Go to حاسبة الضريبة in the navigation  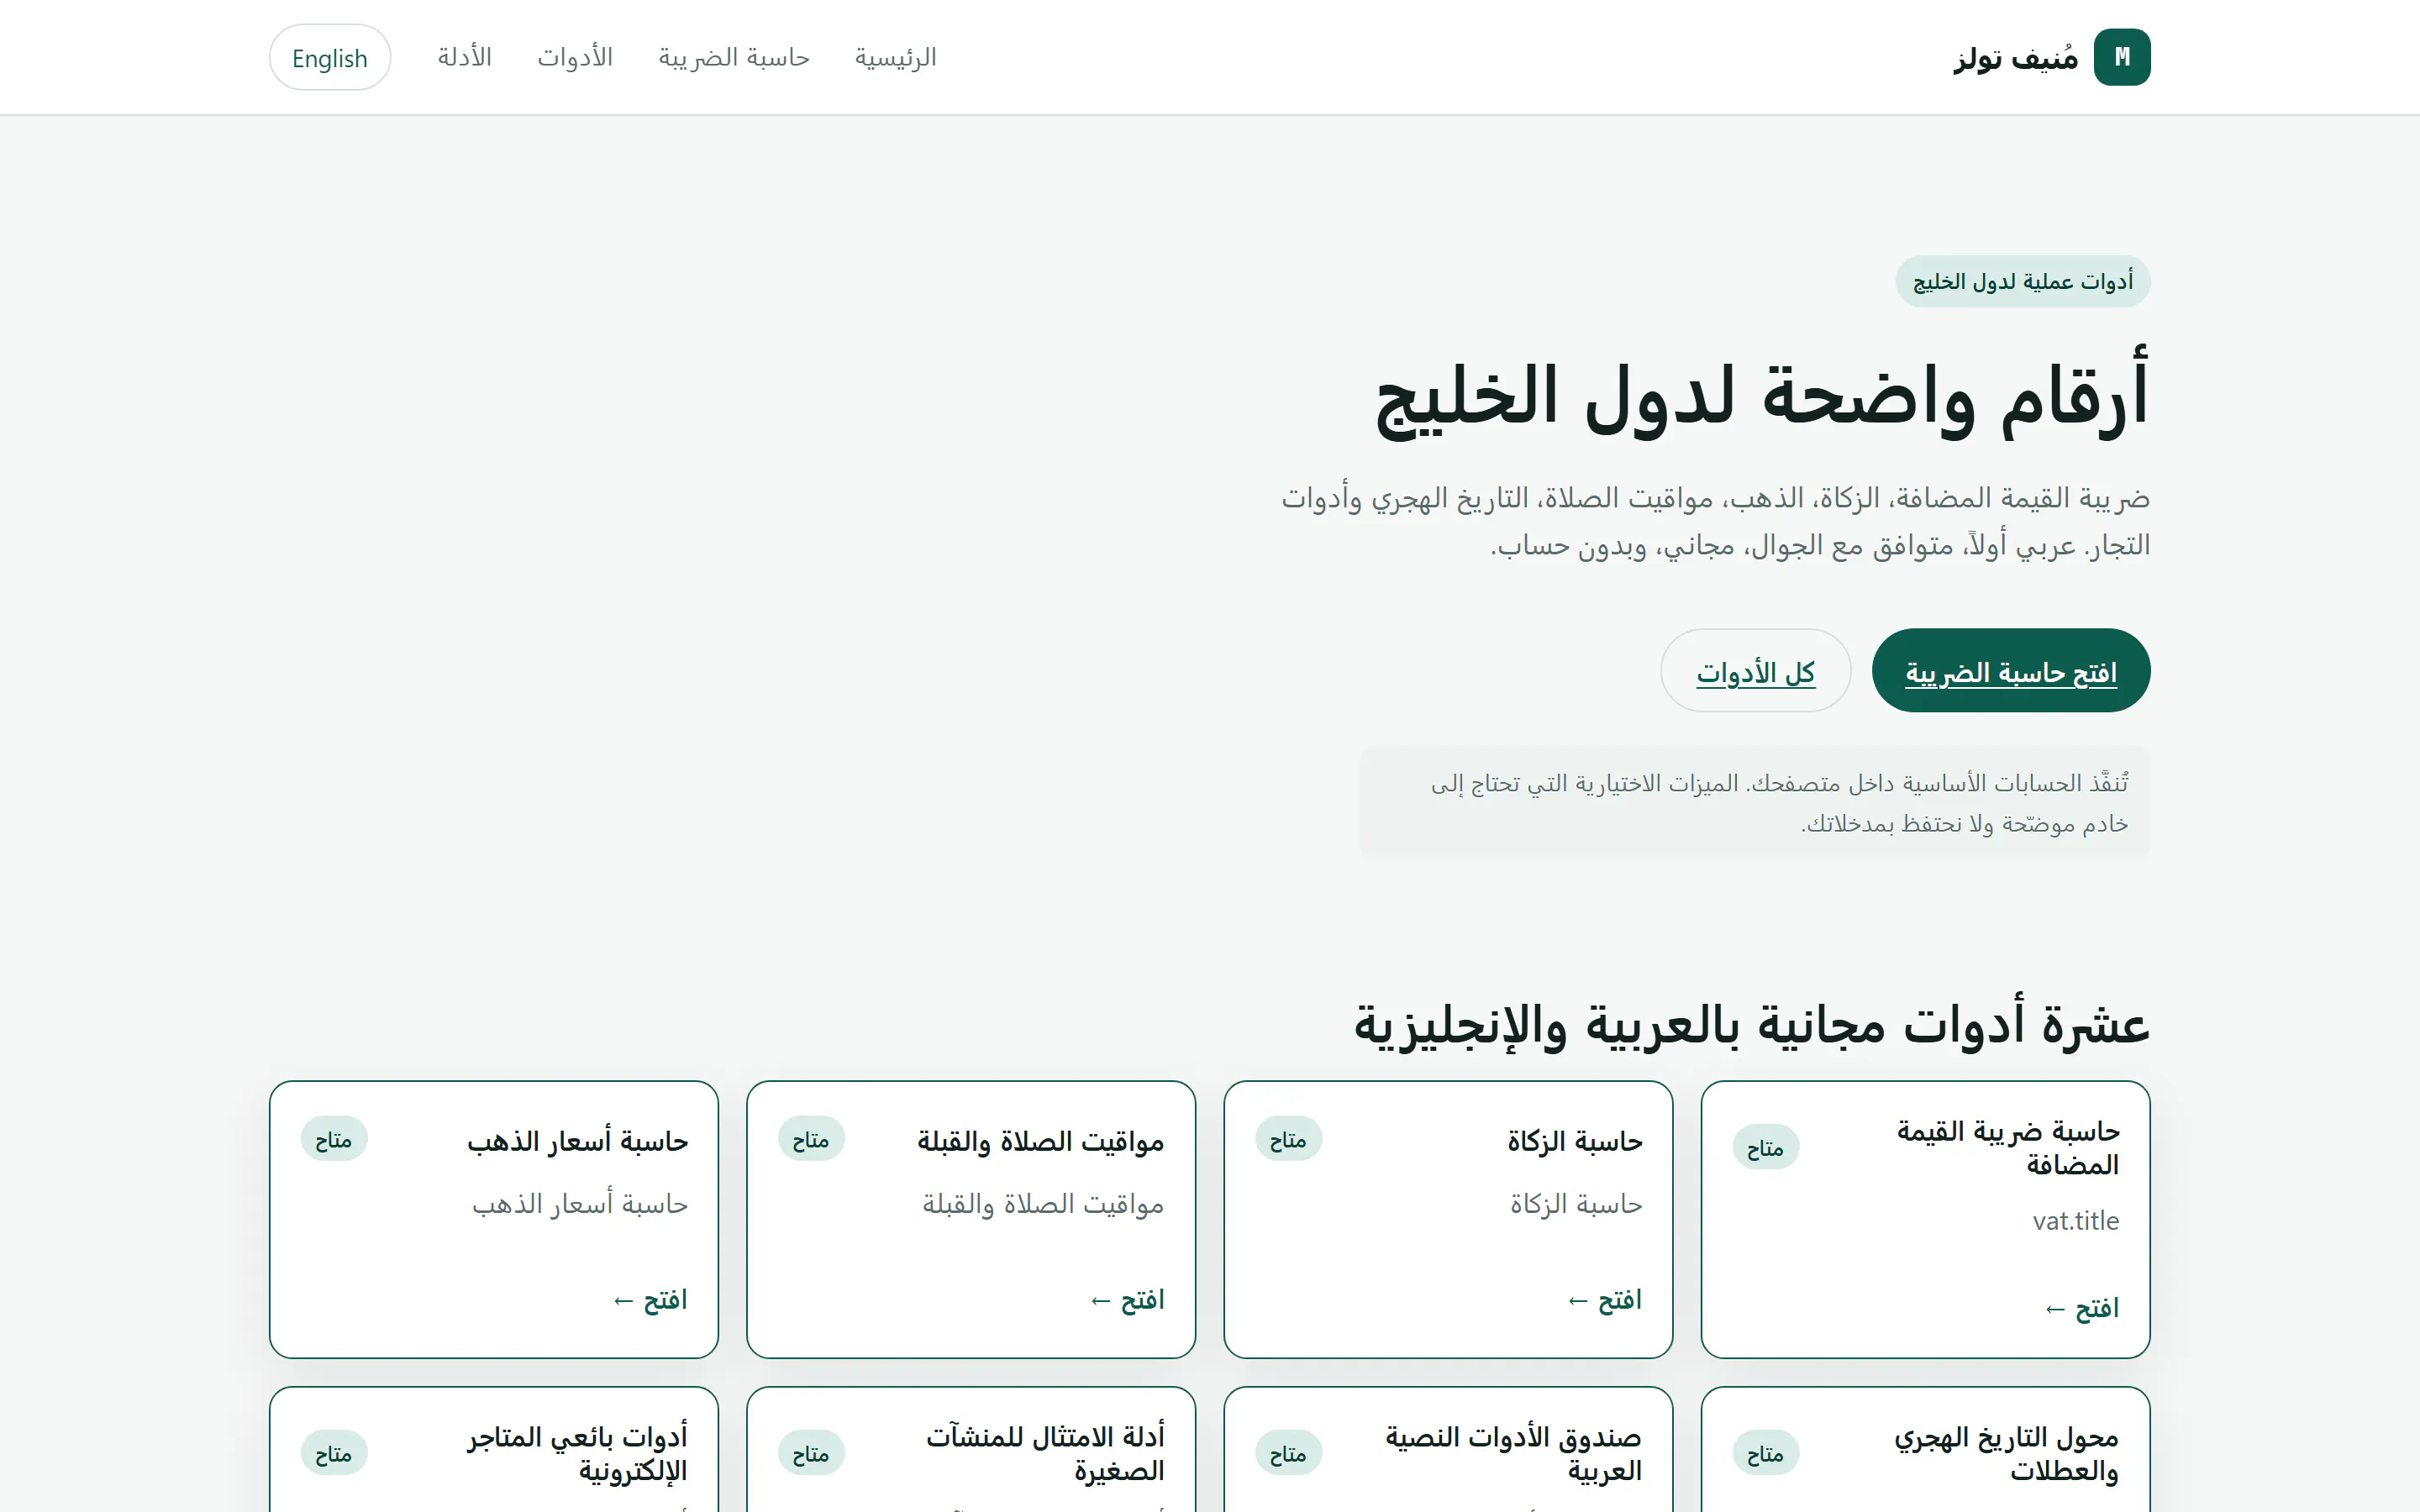733,57
